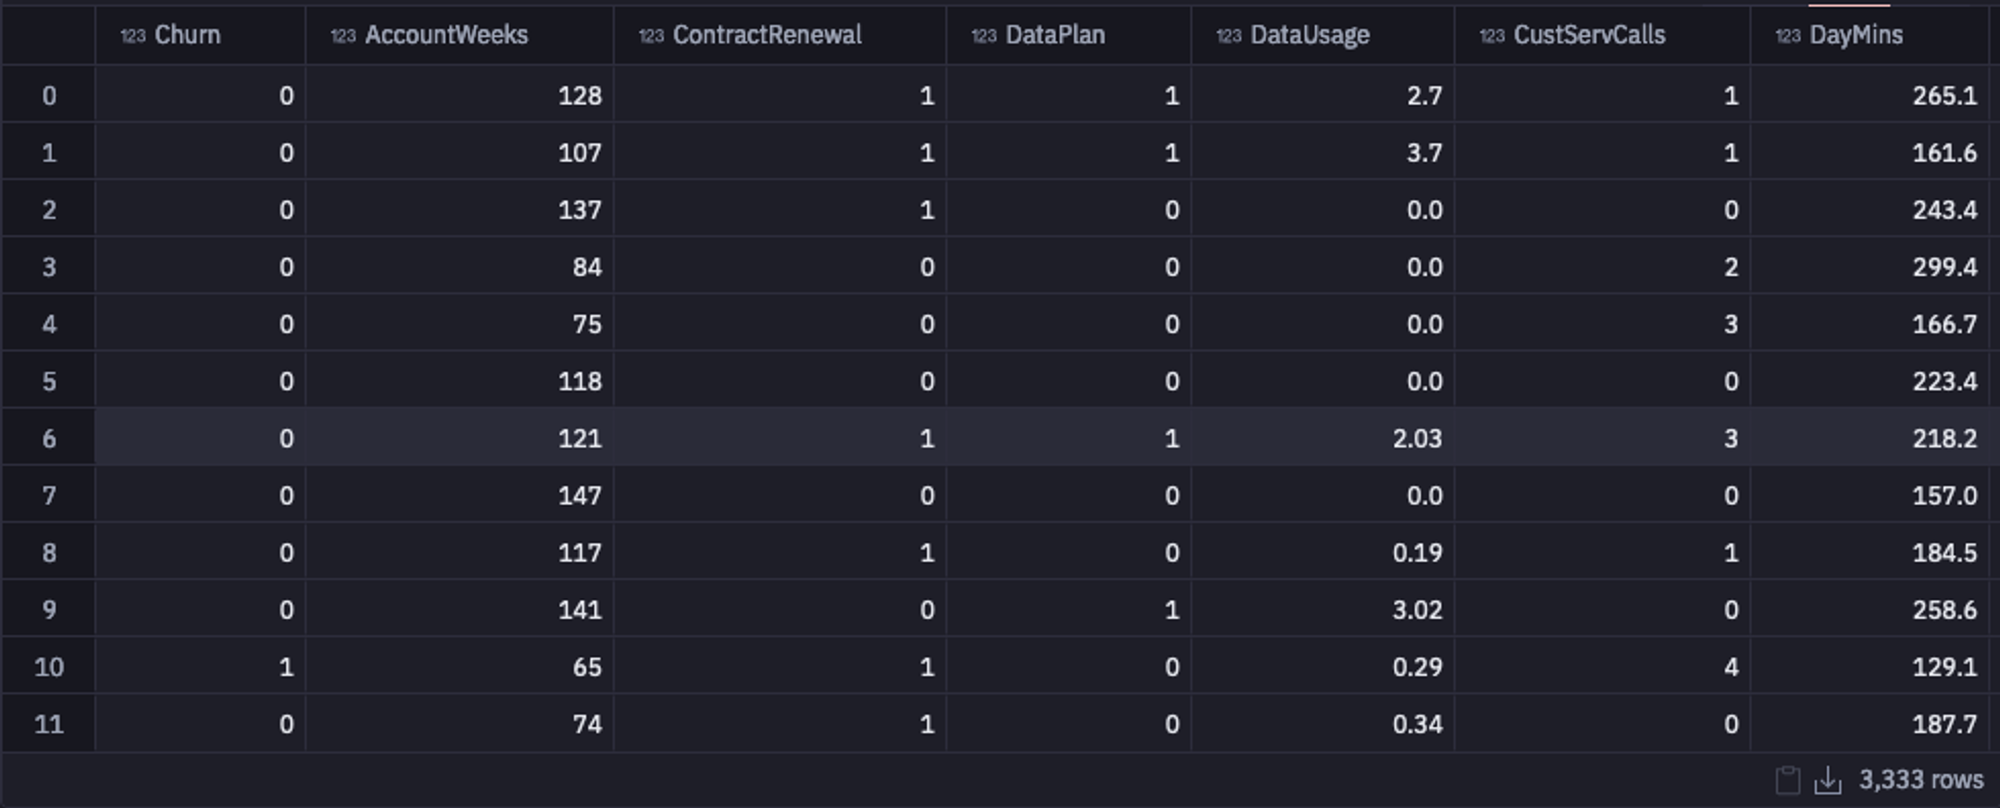Select row index 6
The width and height of the screenshot is (2000, 808).
tap(49, 438)
